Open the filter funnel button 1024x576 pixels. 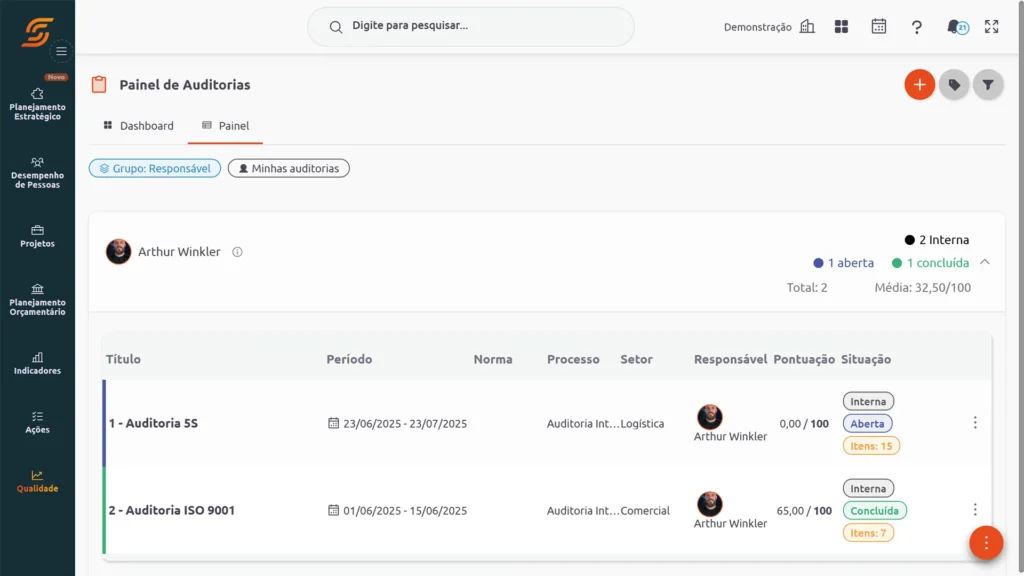988,84
